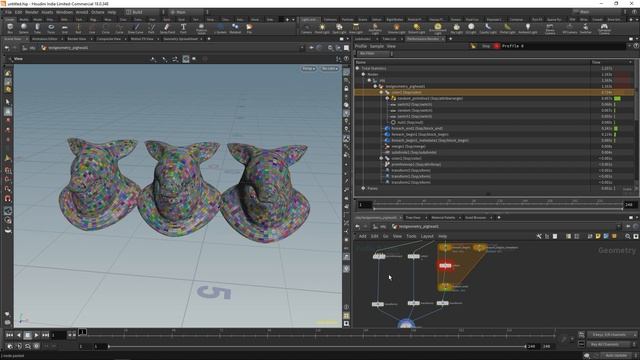This screenshot has width=640, height=360.
Task: Select the Font shelf tool
Action: click(x=183, y=28)
